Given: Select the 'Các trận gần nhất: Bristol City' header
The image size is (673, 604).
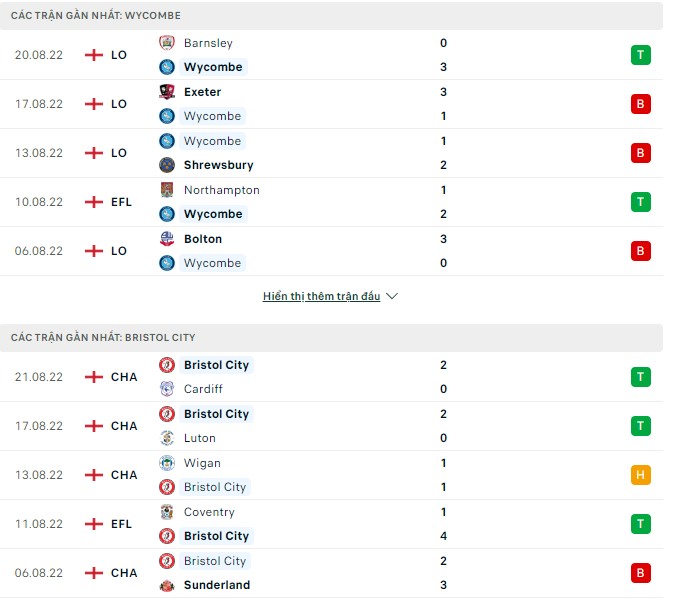Looking at the screenshot, I should pos(103,338).
